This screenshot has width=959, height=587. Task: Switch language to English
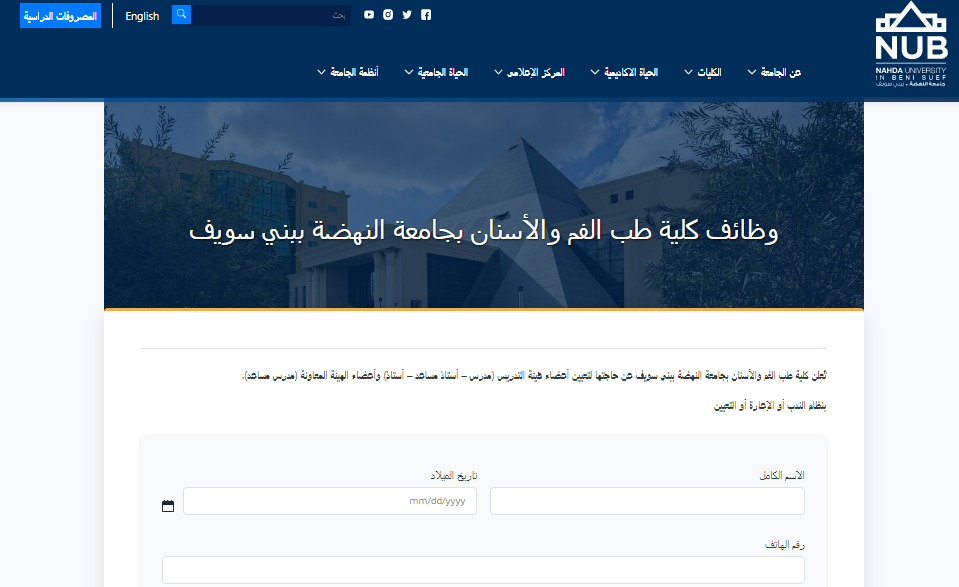(x=142, y=16)
